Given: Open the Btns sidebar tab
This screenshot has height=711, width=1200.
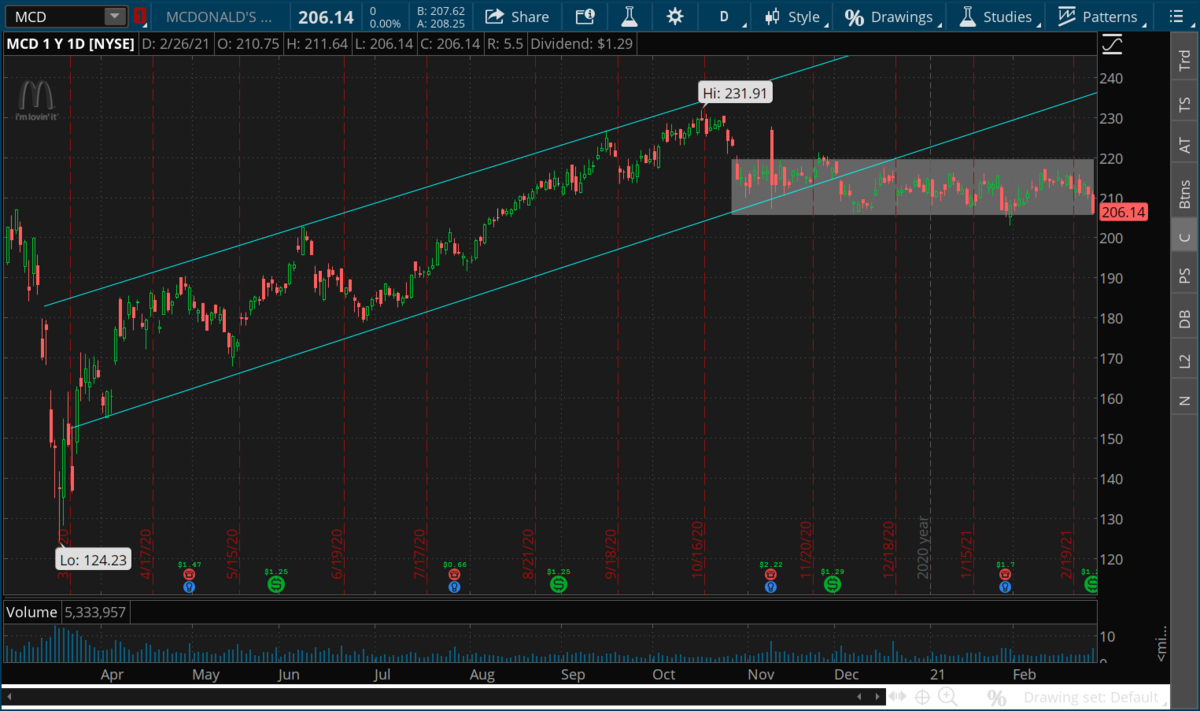Looking at the screenshot, I should 1185,193.
